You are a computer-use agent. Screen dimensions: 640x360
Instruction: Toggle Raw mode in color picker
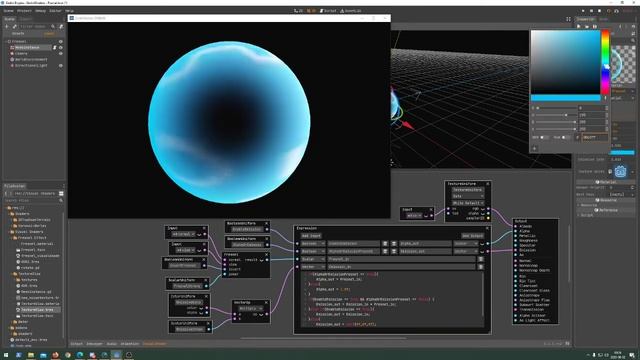pyautogui.click(x=565, y=138)
